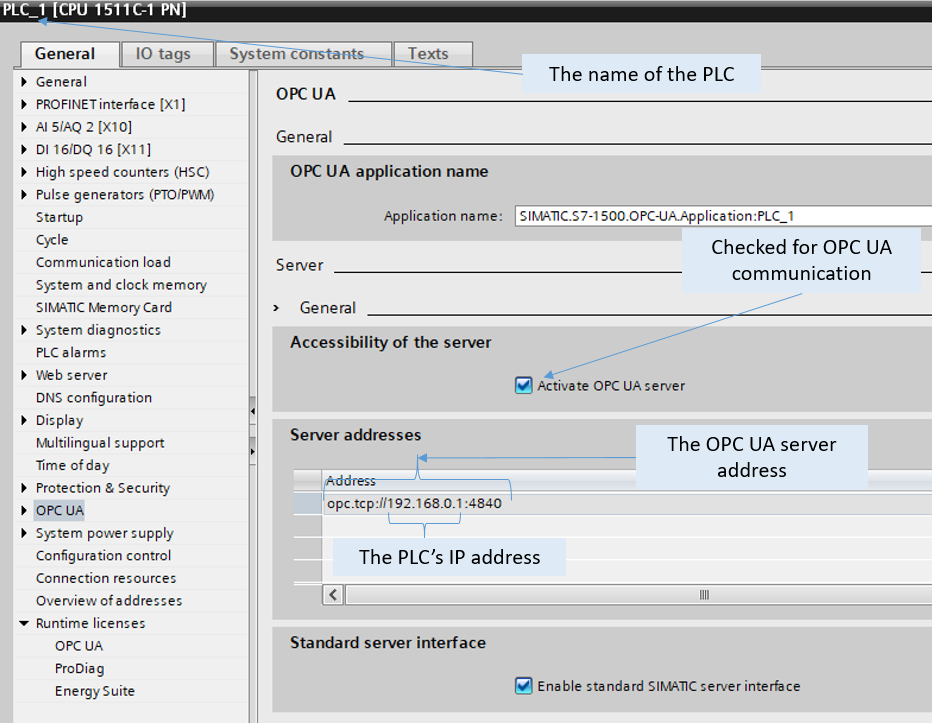This screenshot has height=723, width=932.
Task: Disable standard SIMATIC server interface checkbox
Action: click(523, 686)
